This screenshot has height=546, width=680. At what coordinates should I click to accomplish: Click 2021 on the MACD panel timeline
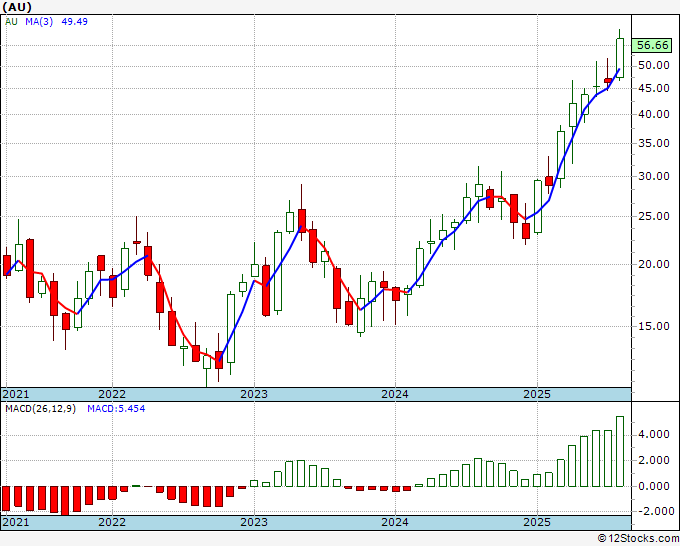[x=16, y=522]
